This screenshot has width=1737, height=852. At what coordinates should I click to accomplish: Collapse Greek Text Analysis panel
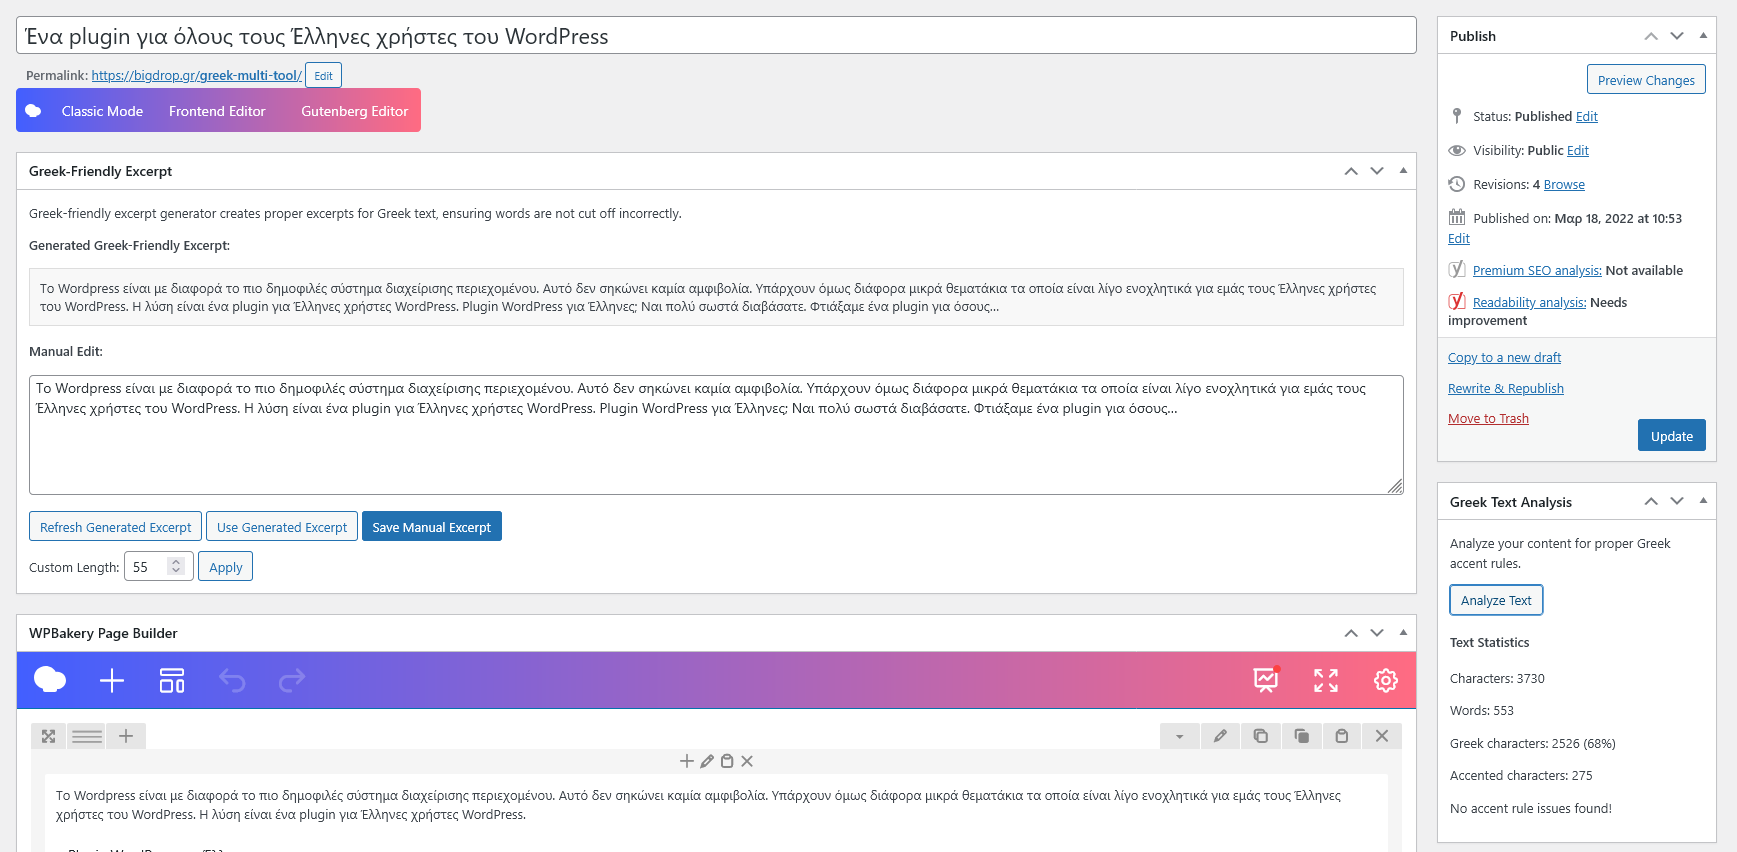pos(1703,501)
